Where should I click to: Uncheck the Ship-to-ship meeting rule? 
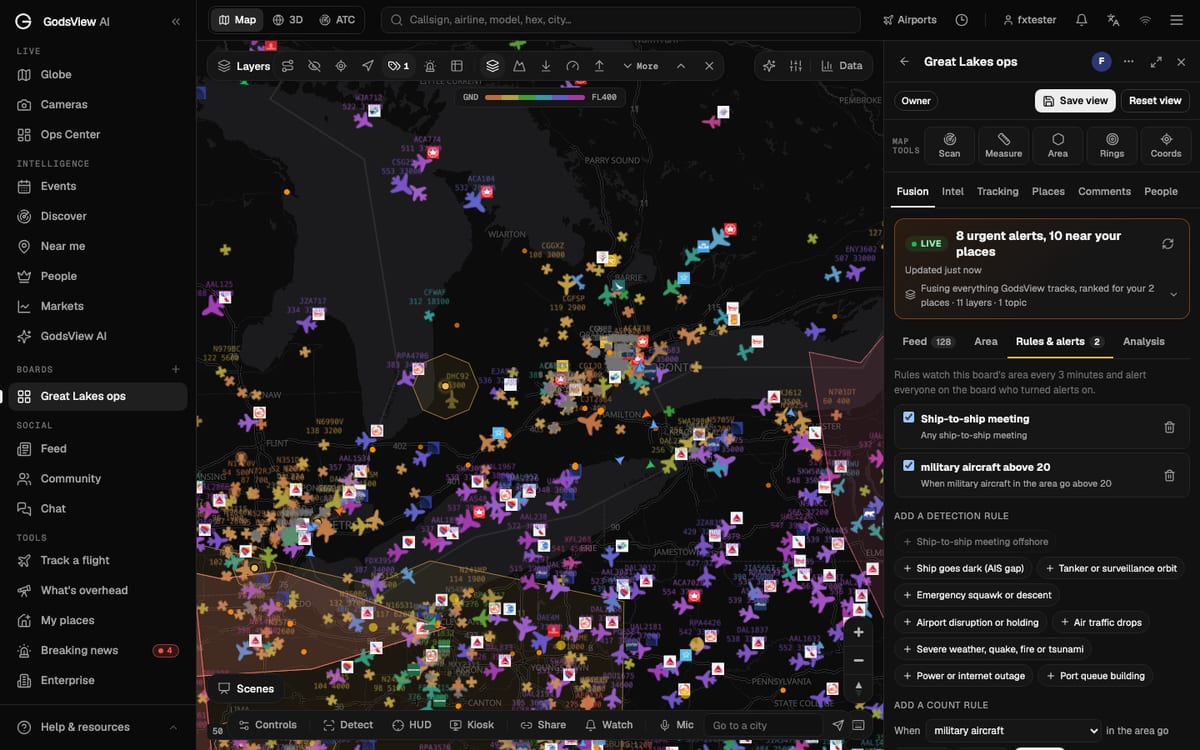click(909, 418)
